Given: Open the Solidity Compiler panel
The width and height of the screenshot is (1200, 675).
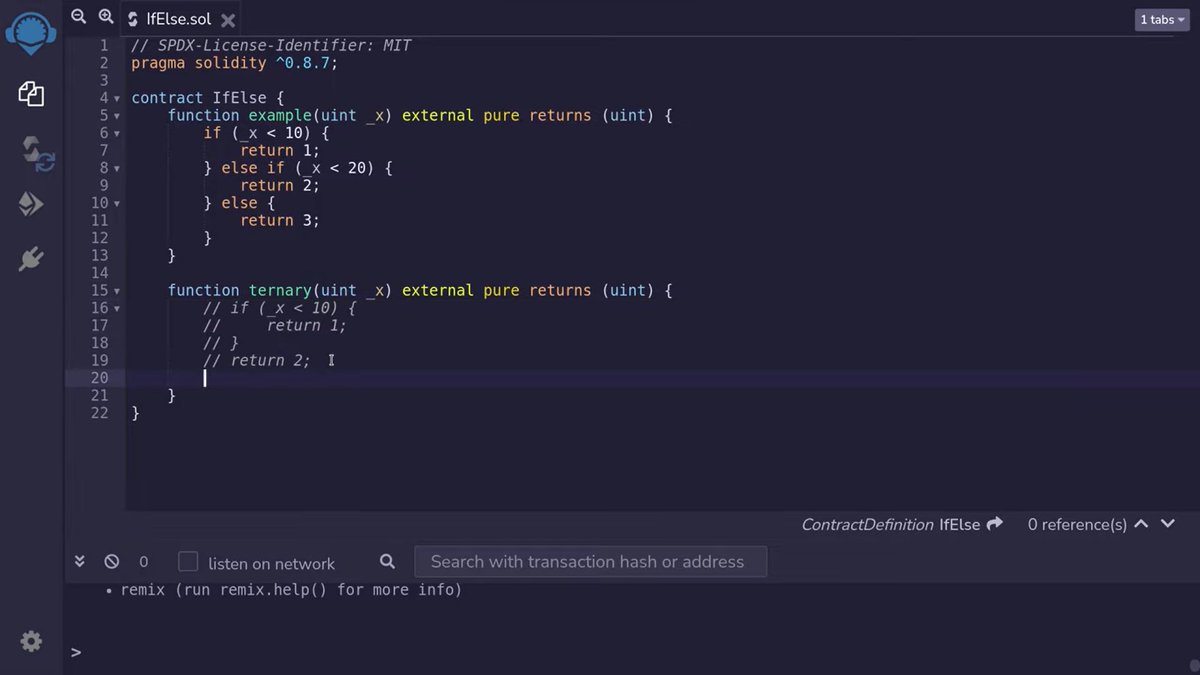Looking at the screenshot, I should [30, 148].
